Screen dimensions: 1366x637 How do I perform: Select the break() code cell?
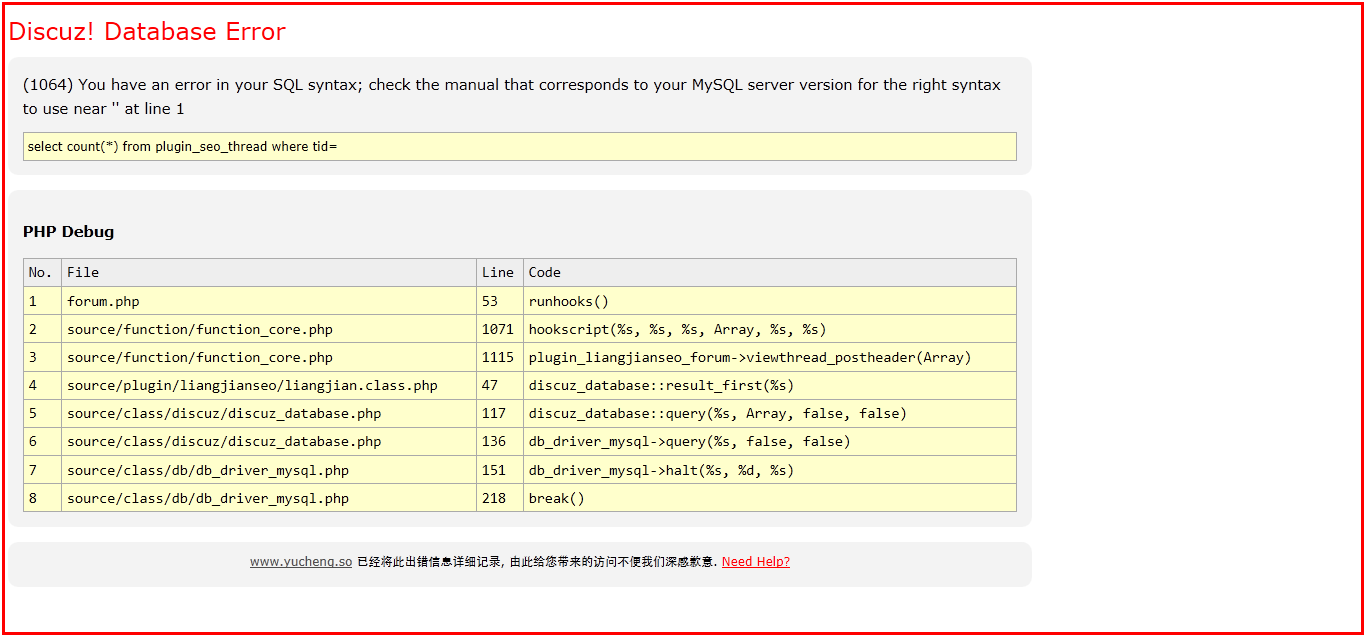pos(556,498)
